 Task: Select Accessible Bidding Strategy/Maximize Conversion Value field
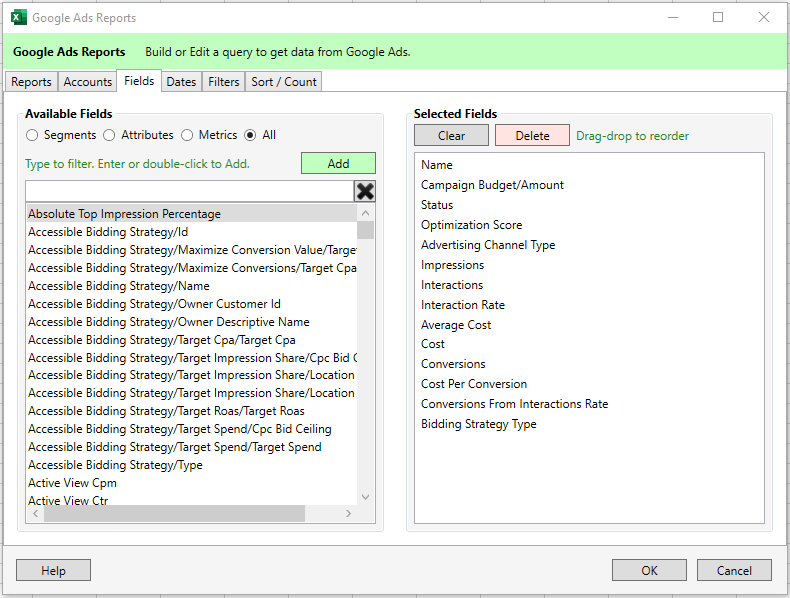pos(191,250)
